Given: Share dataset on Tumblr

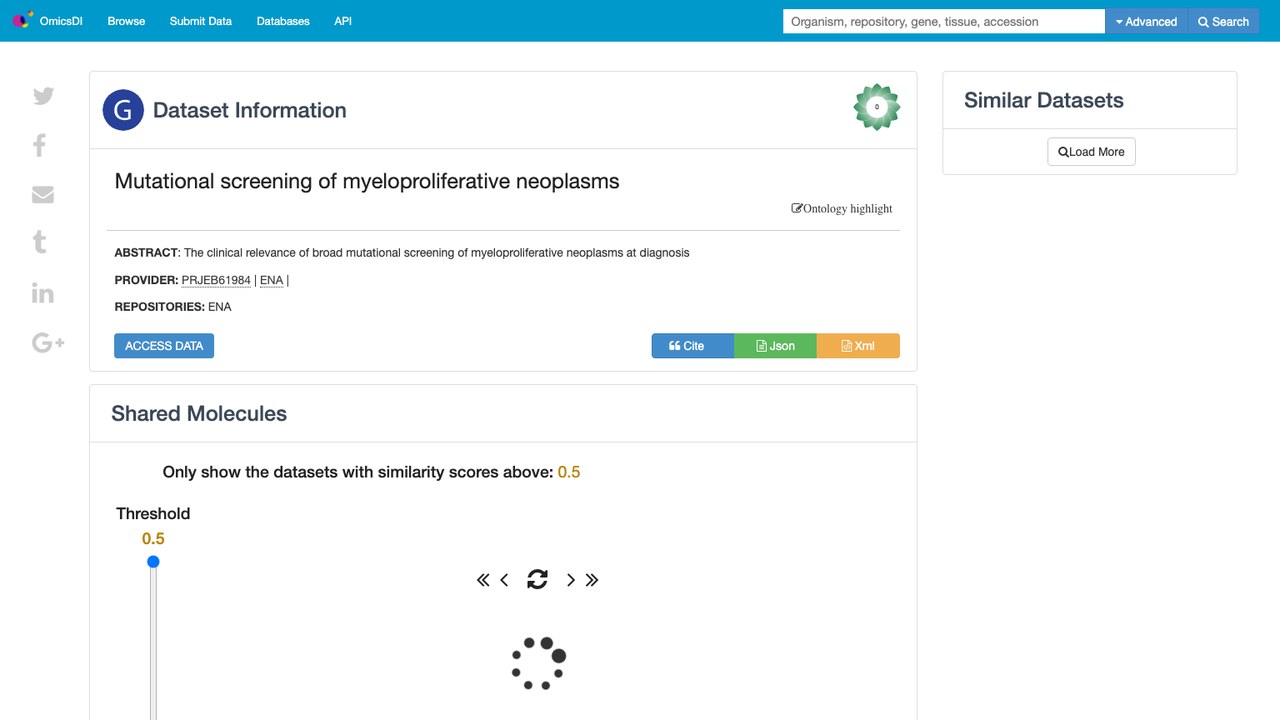Looking at the screenshot, I should 40,242.
